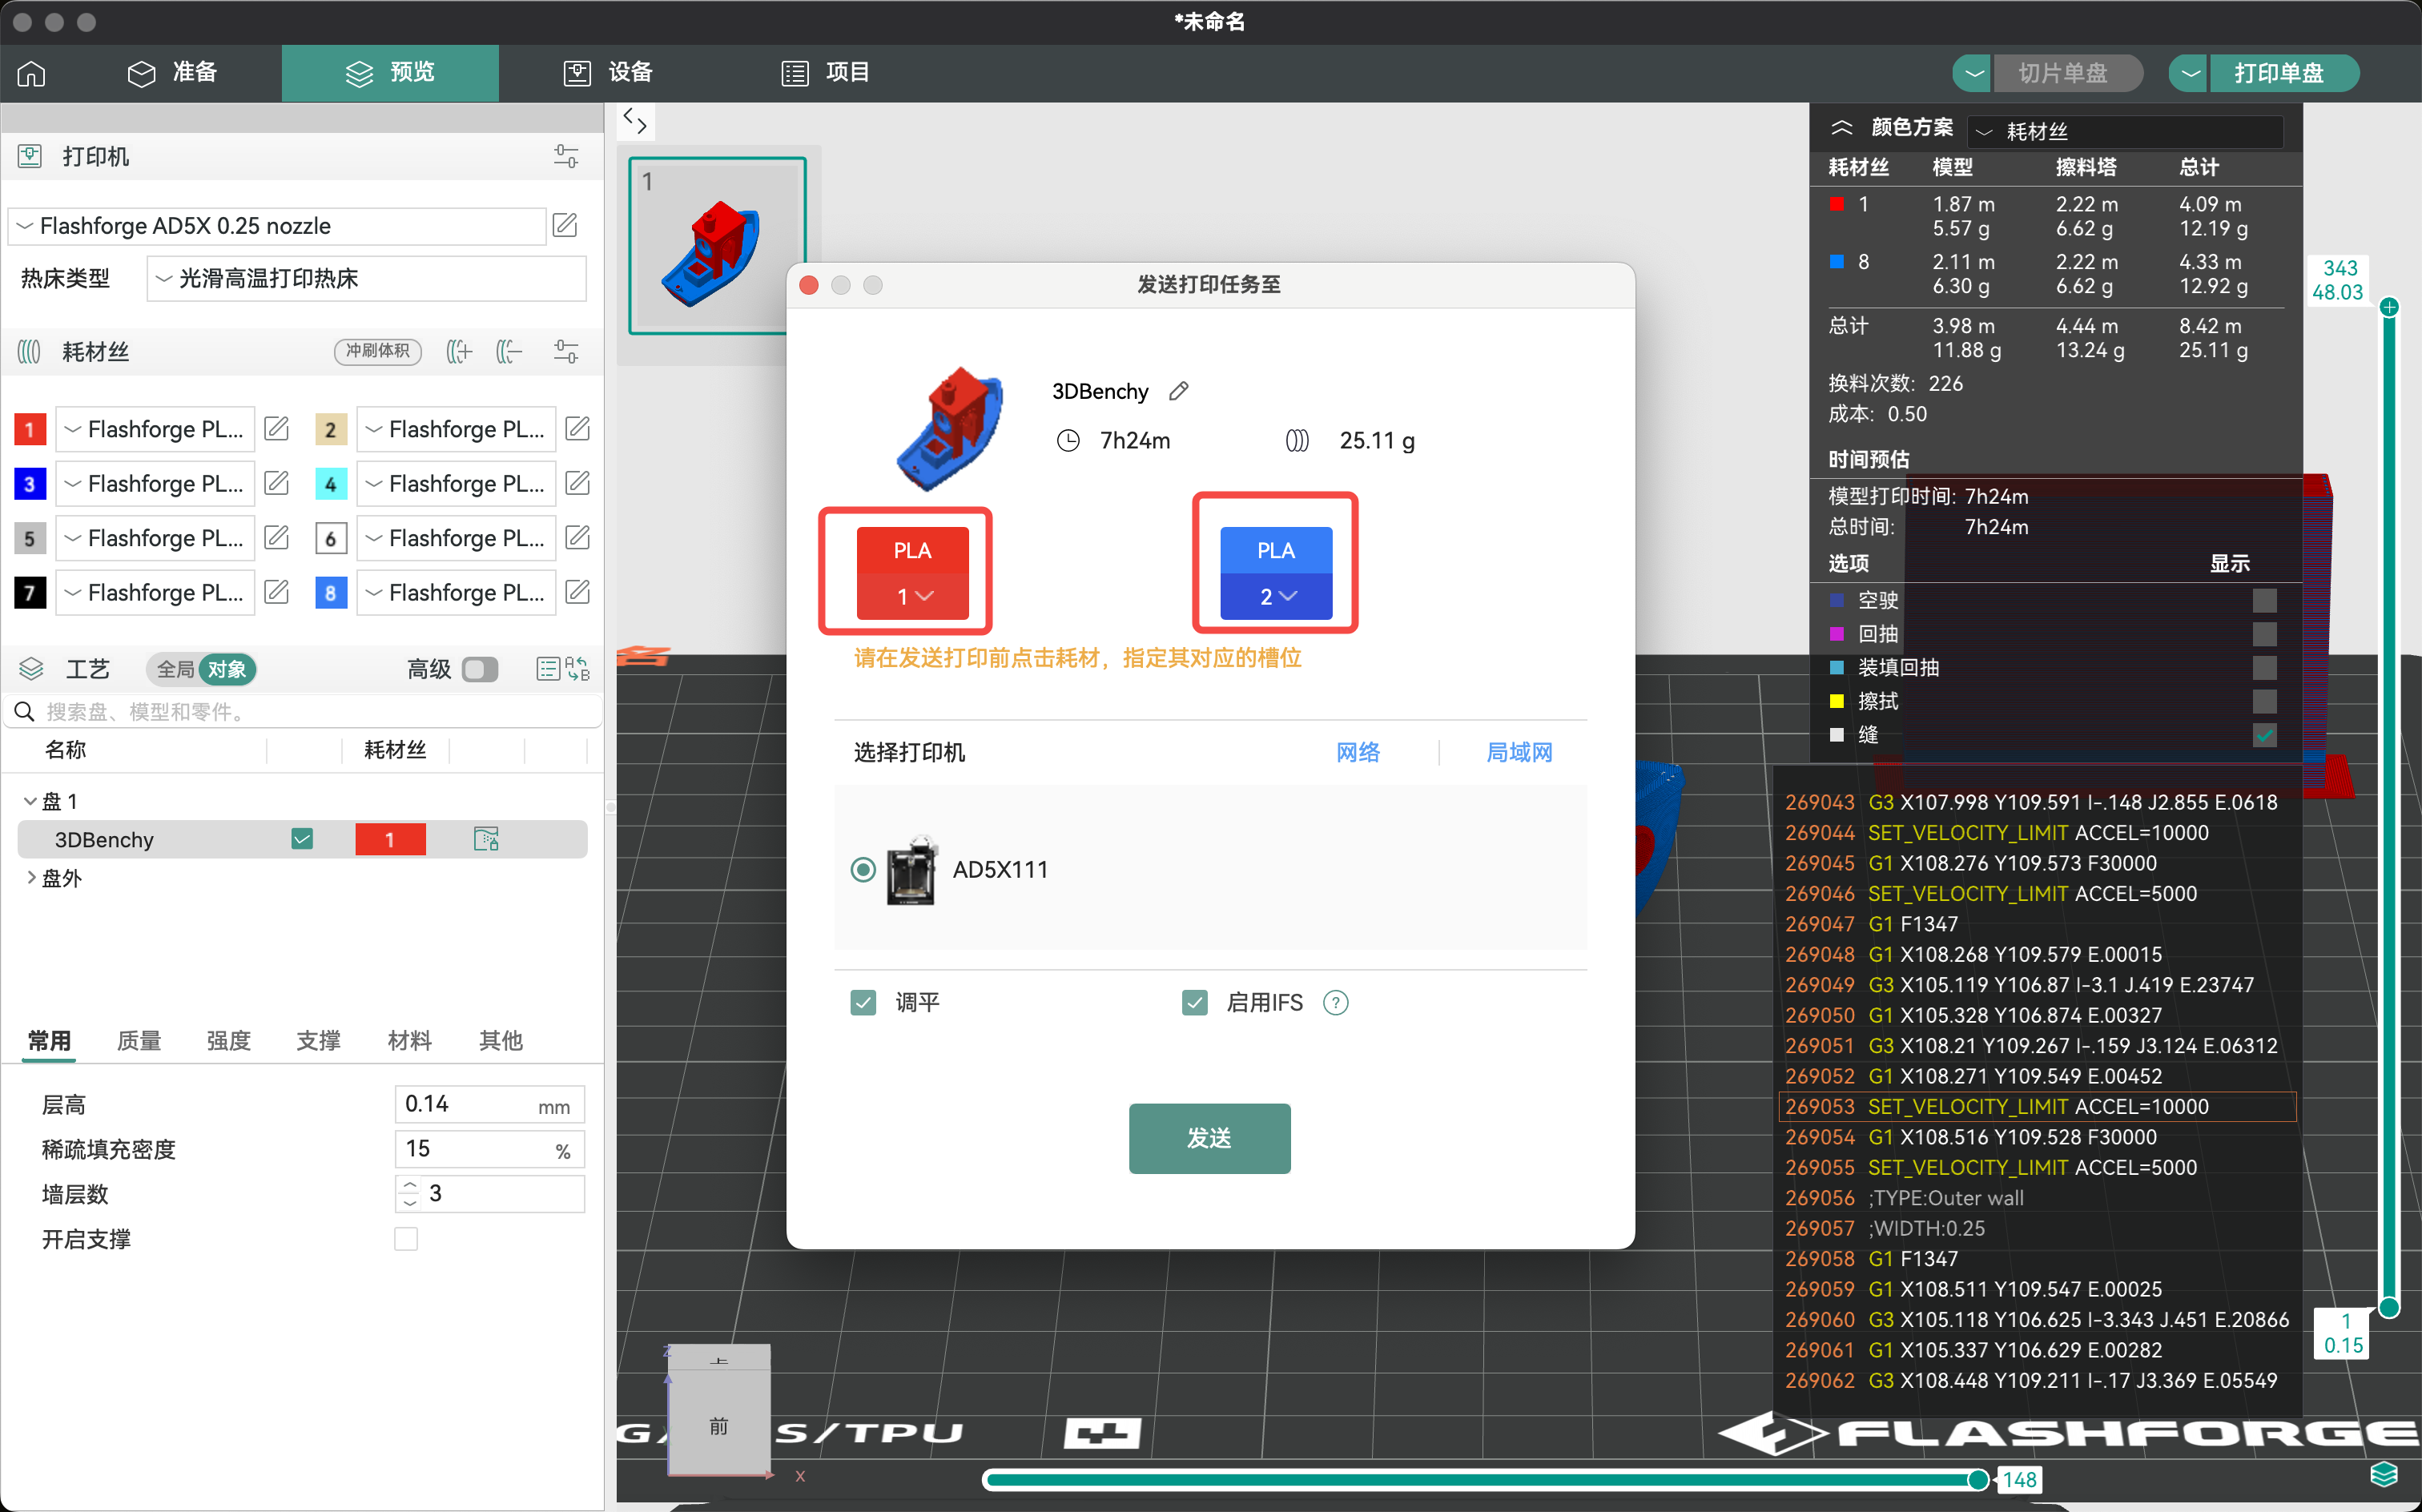Open the bed type dropdown

[x=366, y=279]
